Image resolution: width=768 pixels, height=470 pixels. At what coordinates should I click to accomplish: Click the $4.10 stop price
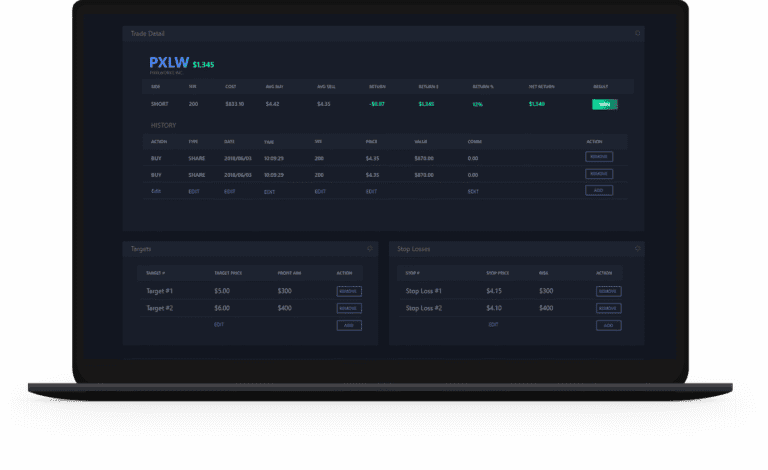point(494,308)
